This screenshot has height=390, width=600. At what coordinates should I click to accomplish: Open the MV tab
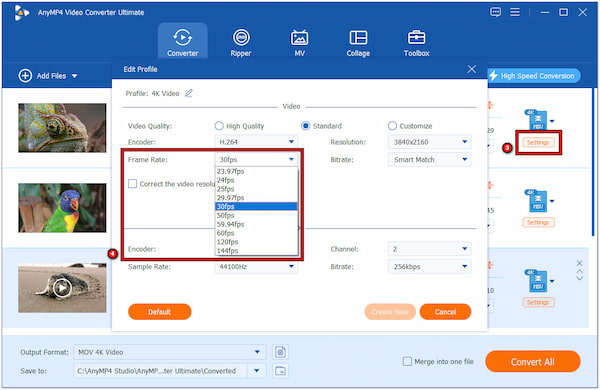point(299,42)
